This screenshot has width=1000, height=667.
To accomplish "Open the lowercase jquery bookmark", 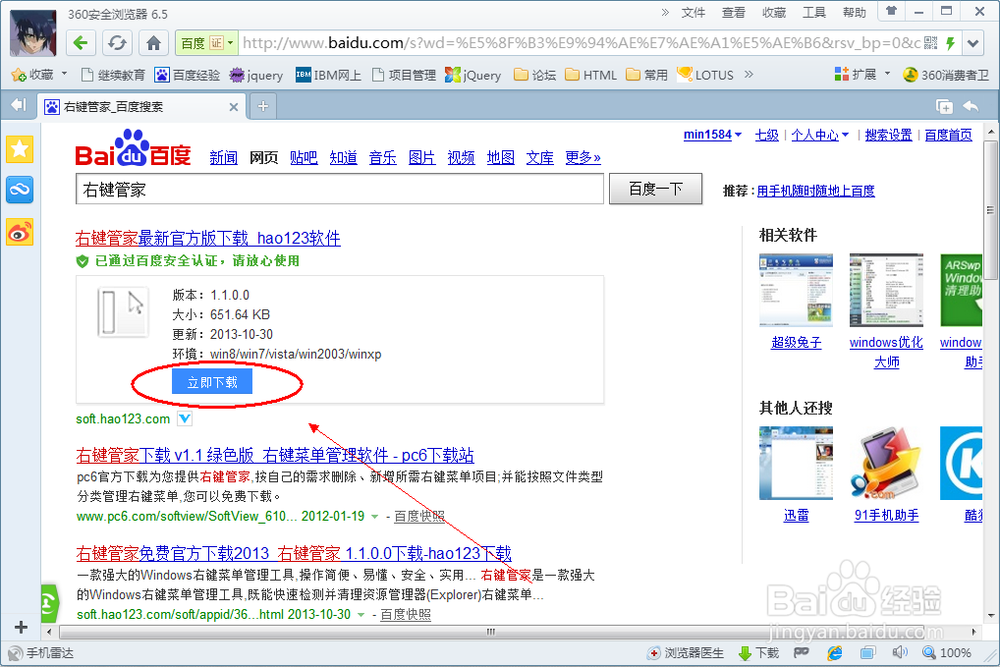I will (256, 75).
